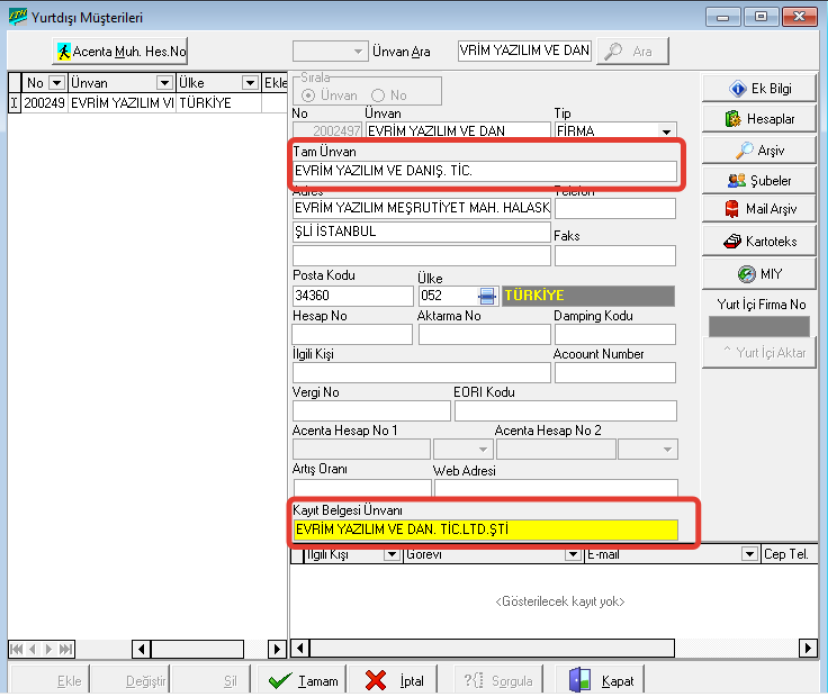Click the Ünvan short name field
Screen dimensions: 828x697
coord(458,131)
